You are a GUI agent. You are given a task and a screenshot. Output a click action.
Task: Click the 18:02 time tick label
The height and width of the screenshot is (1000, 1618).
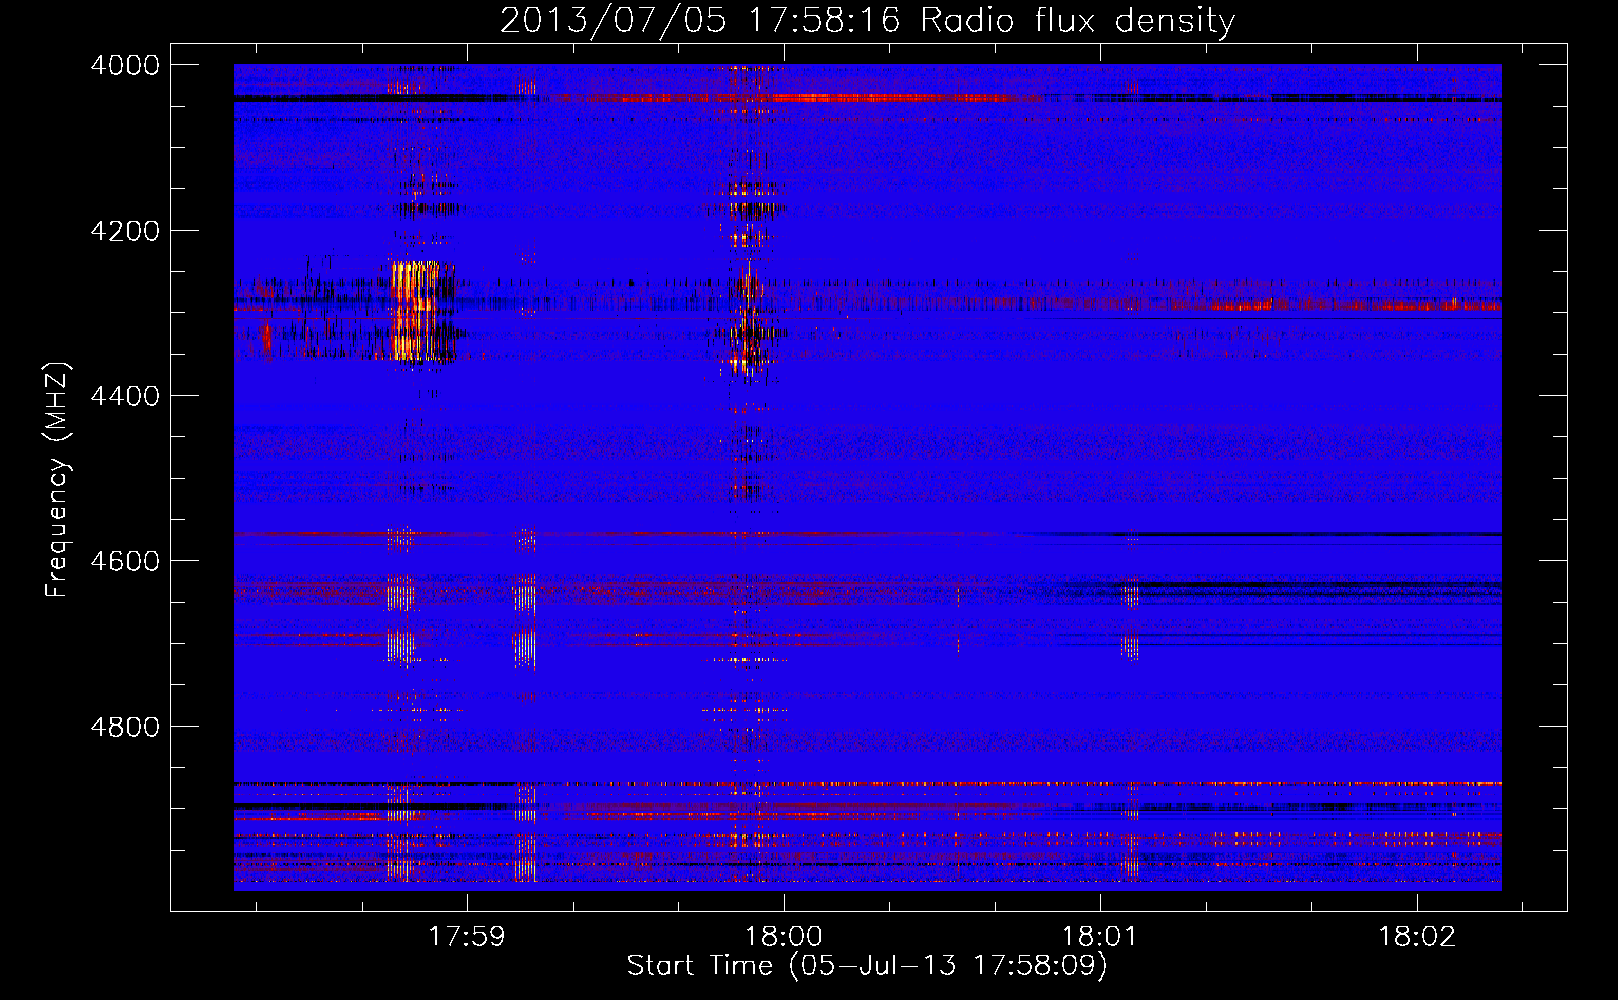click(x=1417, y=937)
